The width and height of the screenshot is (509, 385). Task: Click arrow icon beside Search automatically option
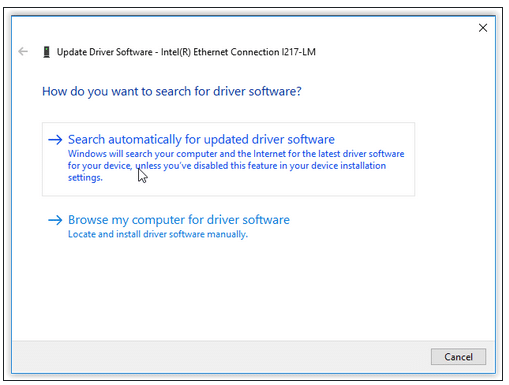[x=55, y=139]
